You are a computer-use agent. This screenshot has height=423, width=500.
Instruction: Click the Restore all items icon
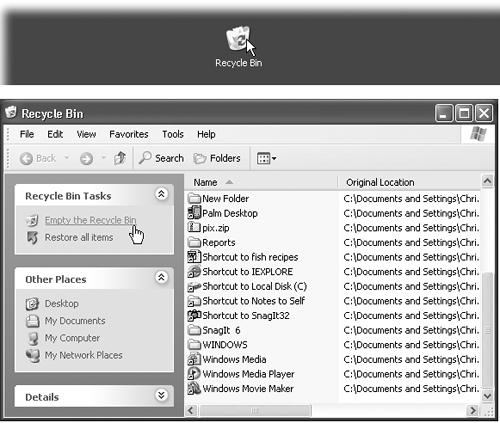(32, 238)
